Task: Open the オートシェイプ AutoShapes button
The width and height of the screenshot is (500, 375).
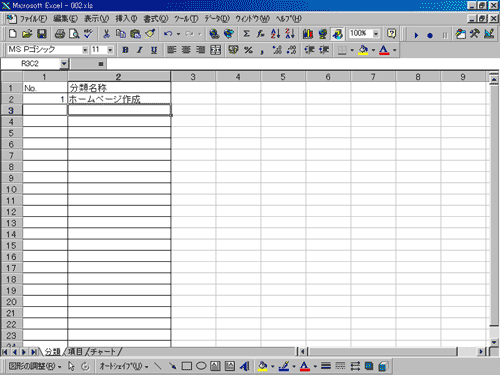Action: point(124,366)
